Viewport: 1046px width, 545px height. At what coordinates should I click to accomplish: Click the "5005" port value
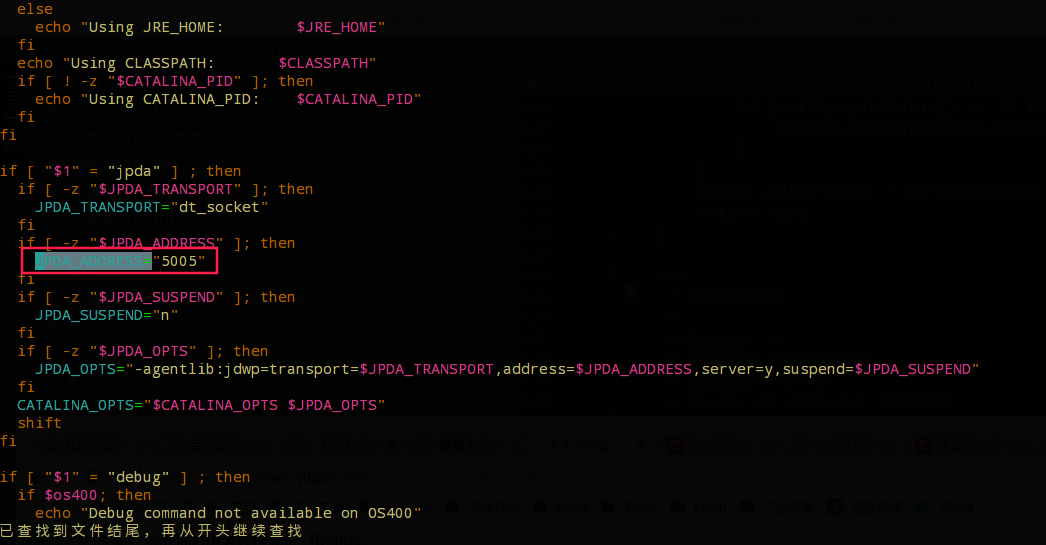pos(179,261)
